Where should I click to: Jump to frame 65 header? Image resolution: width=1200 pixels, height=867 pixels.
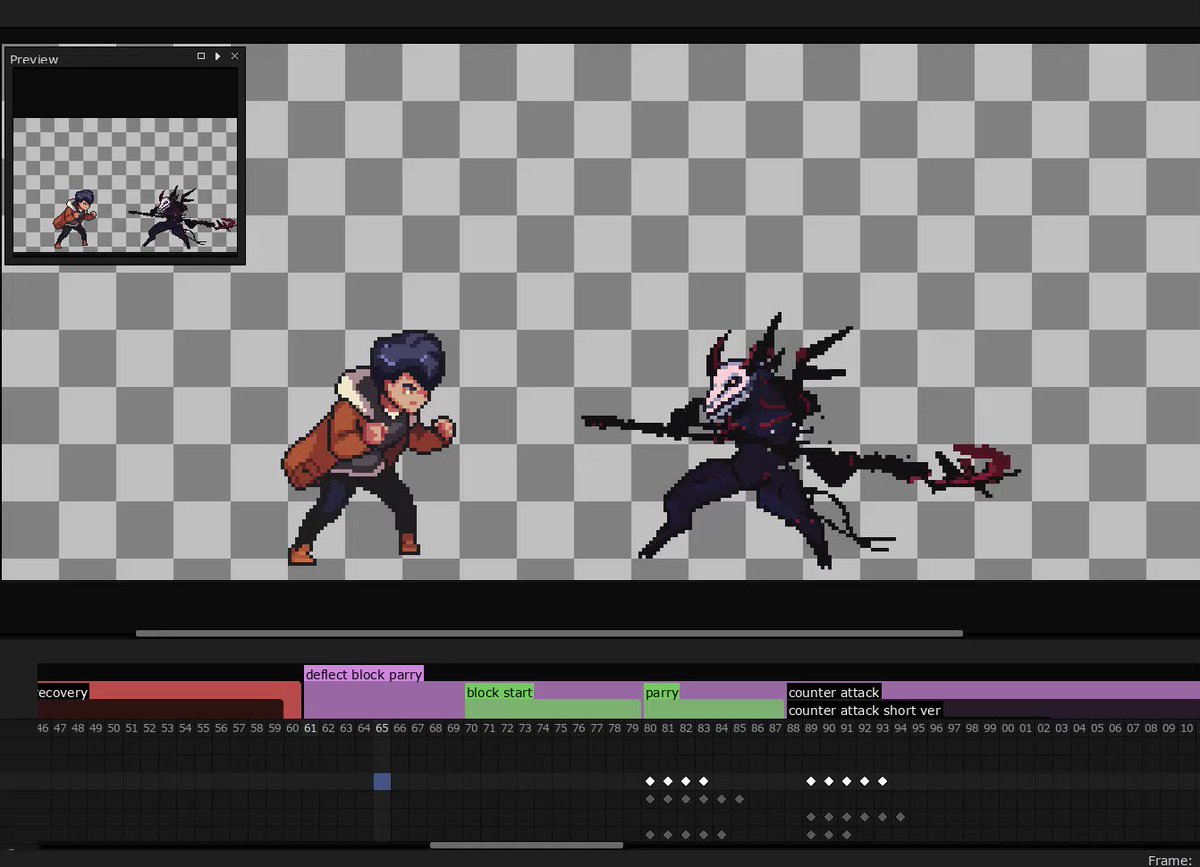tap(382, 728)
